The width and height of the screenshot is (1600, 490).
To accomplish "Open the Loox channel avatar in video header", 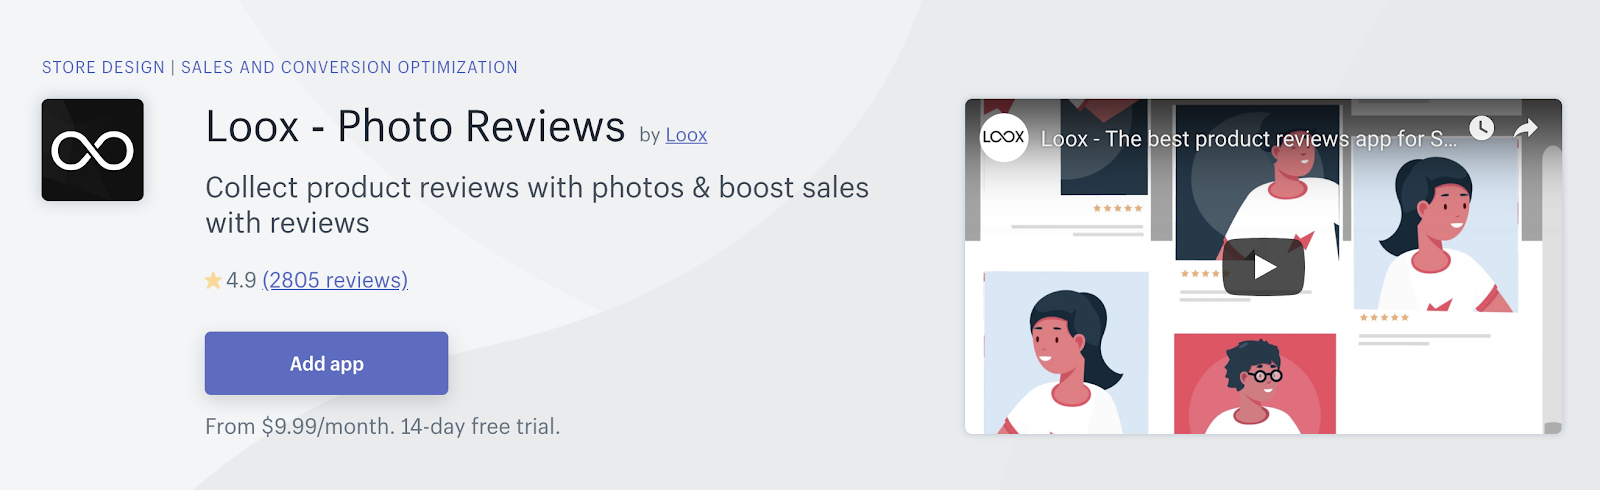I will pos(1003,137).
